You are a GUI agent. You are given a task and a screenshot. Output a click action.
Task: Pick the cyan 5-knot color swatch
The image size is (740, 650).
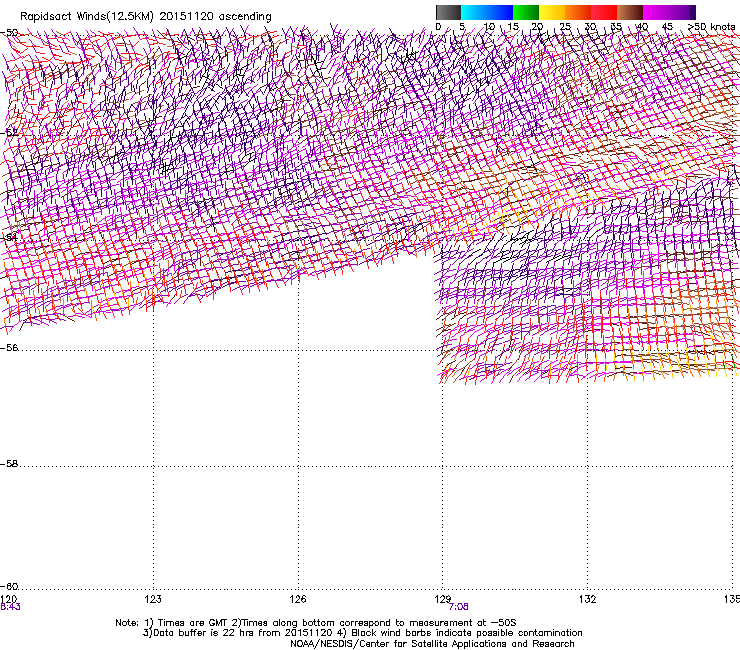coord(474,12)
